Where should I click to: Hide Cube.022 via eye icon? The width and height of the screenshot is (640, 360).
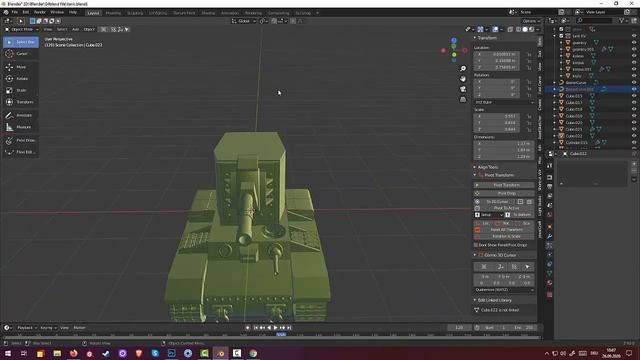634,136
